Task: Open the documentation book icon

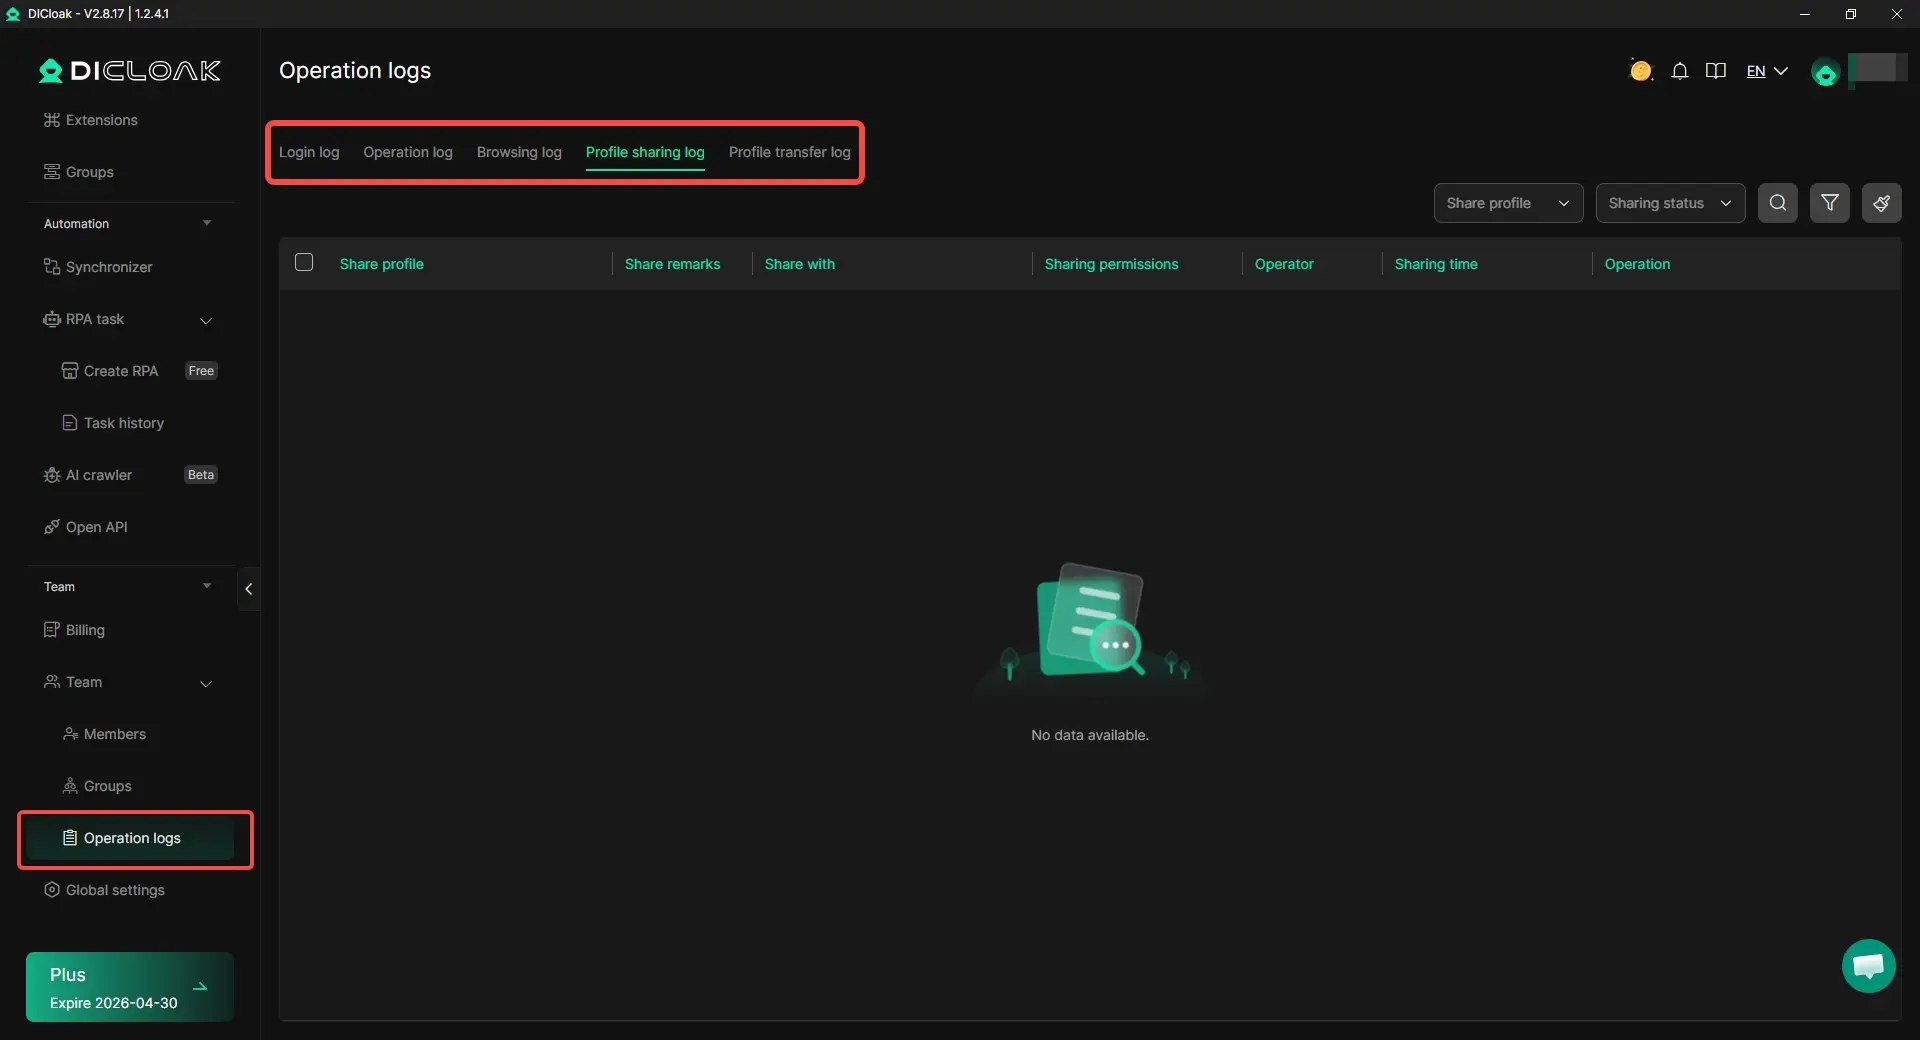Action: [1716, 71]
